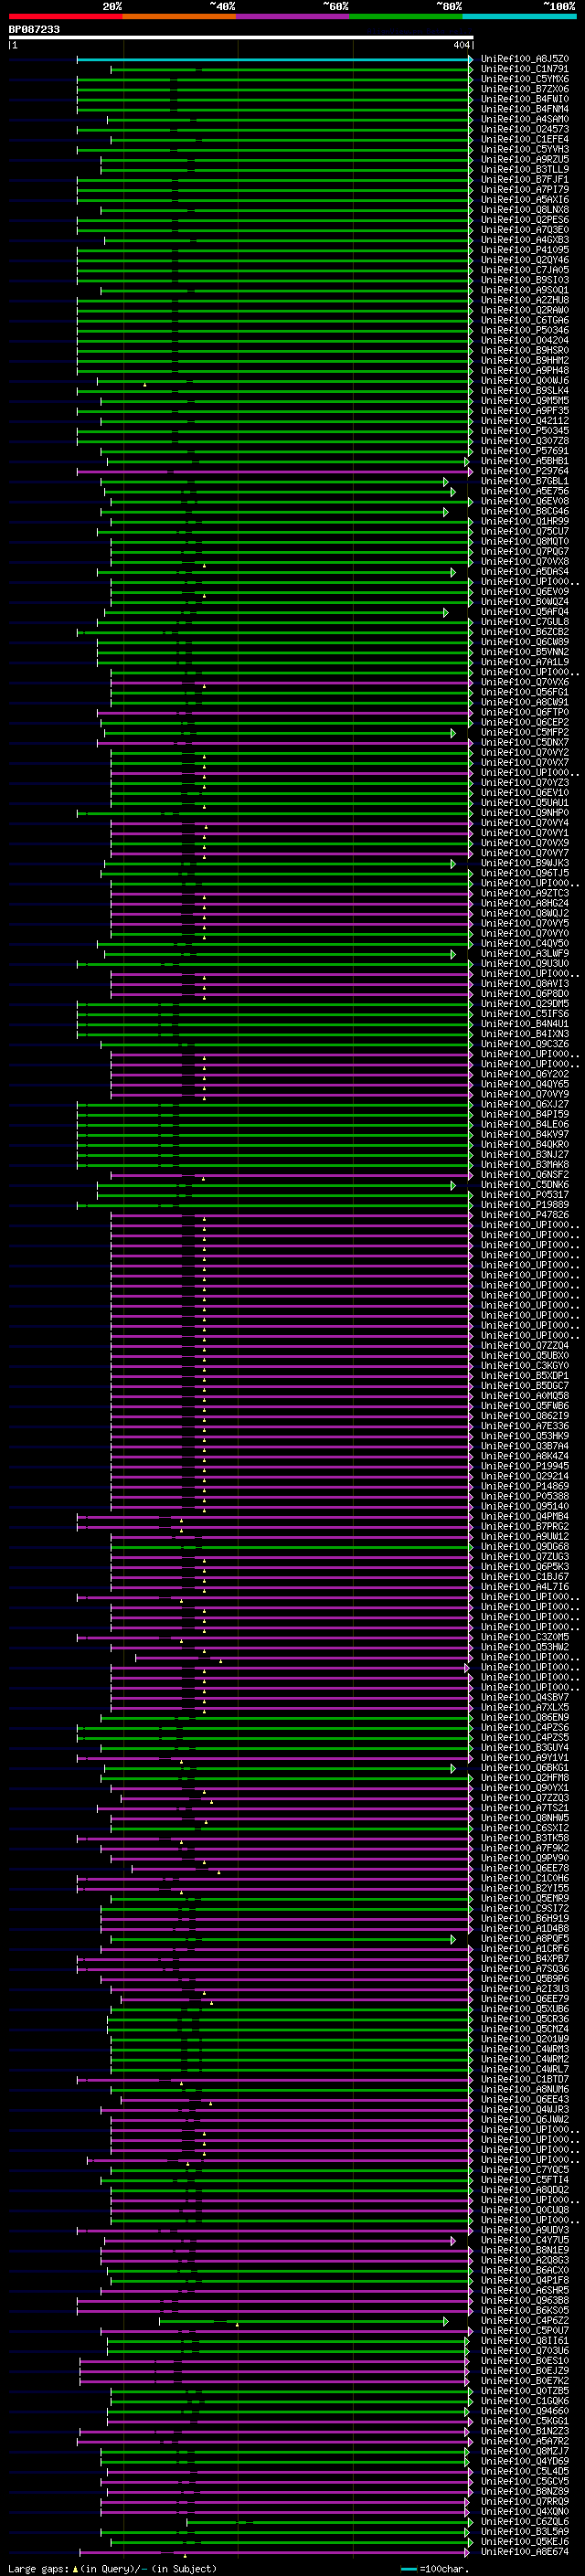
Task: Click the white query length bar
Action: (x=241, y=38)
